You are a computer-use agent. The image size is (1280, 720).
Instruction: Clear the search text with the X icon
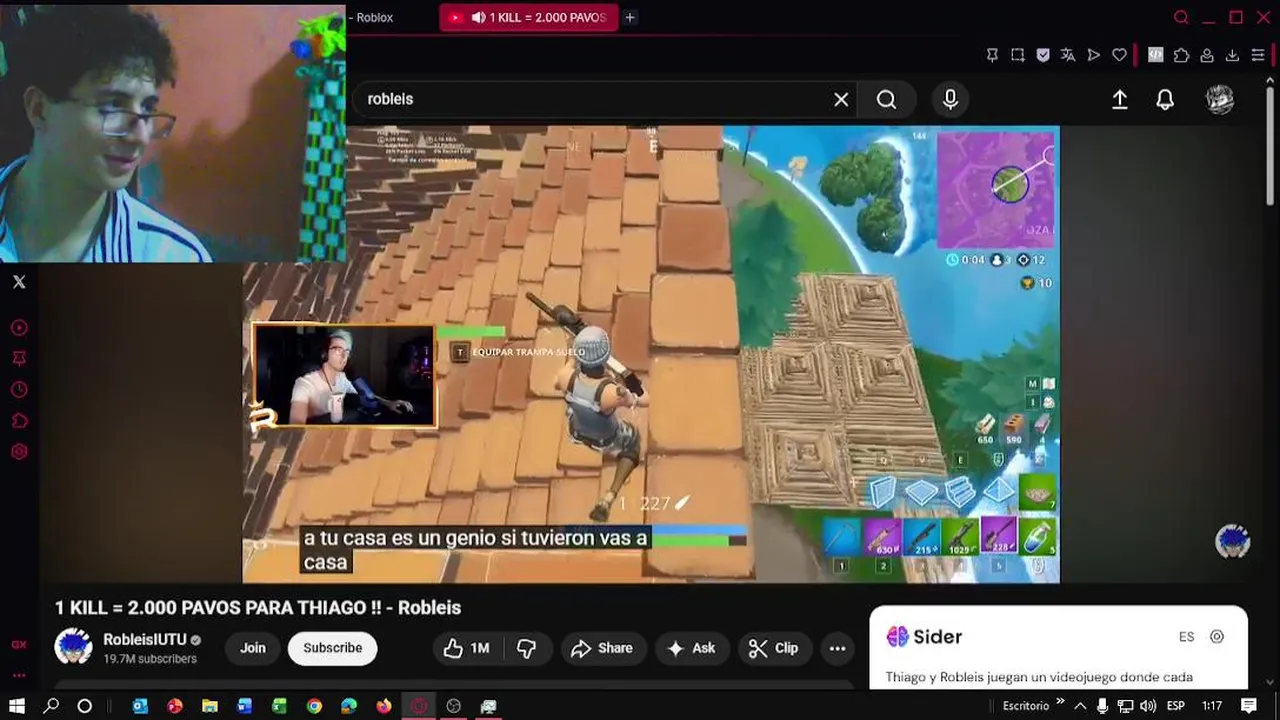pyautogui.click(x=841, y=99)
